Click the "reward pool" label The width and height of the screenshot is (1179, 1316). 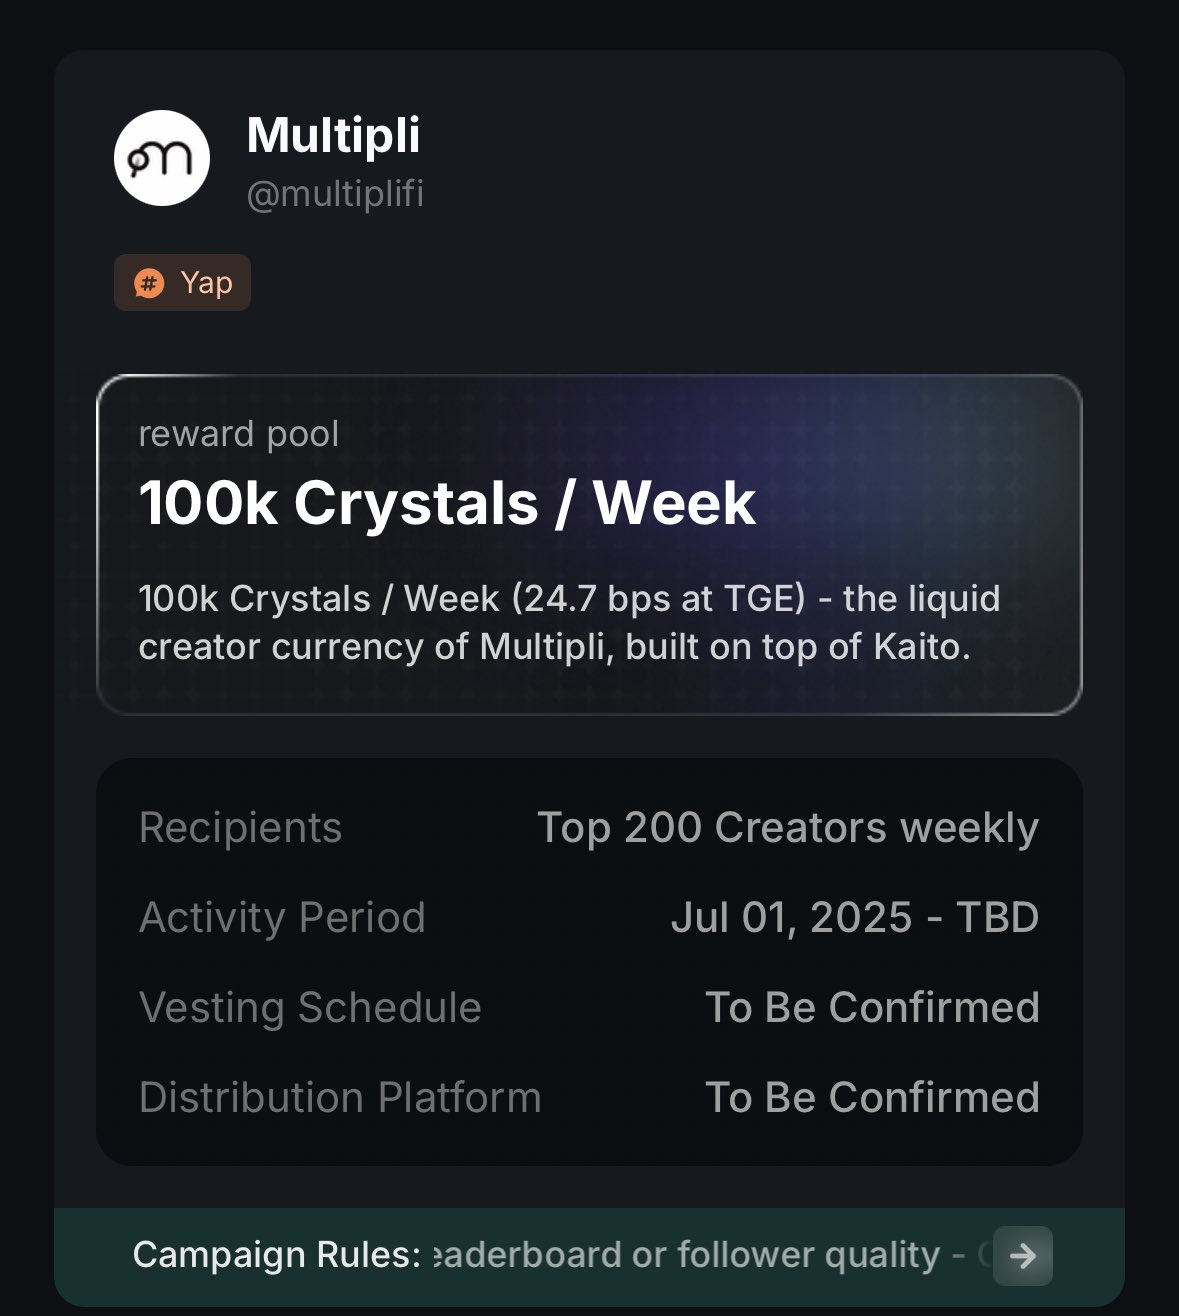coord(239,434)
